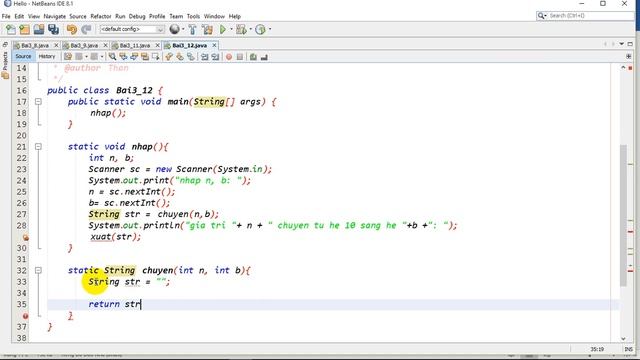
Task: Open the Edit menu
Action: [19, 16]
